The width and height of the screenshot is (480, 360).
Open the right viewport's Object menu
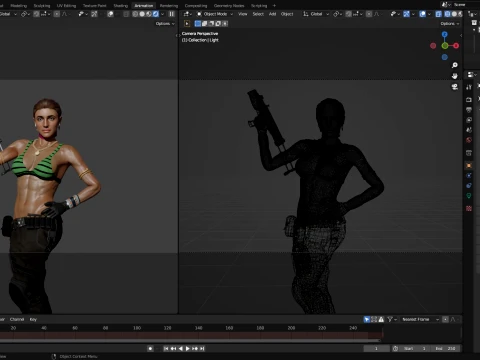point(287,14)
